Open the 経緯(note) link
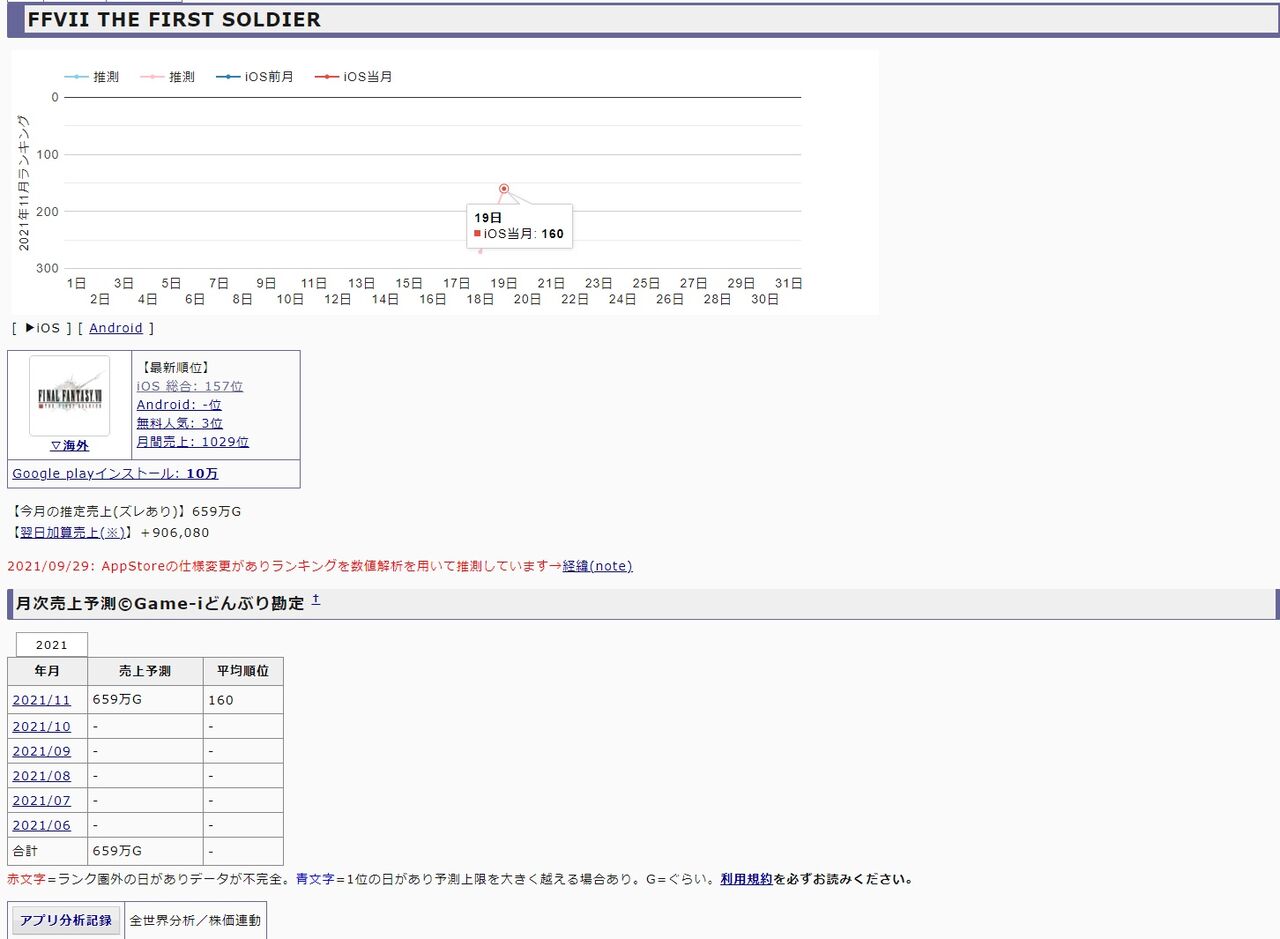Viewport: 1280px width, 939px height. [x=597, y=566]
